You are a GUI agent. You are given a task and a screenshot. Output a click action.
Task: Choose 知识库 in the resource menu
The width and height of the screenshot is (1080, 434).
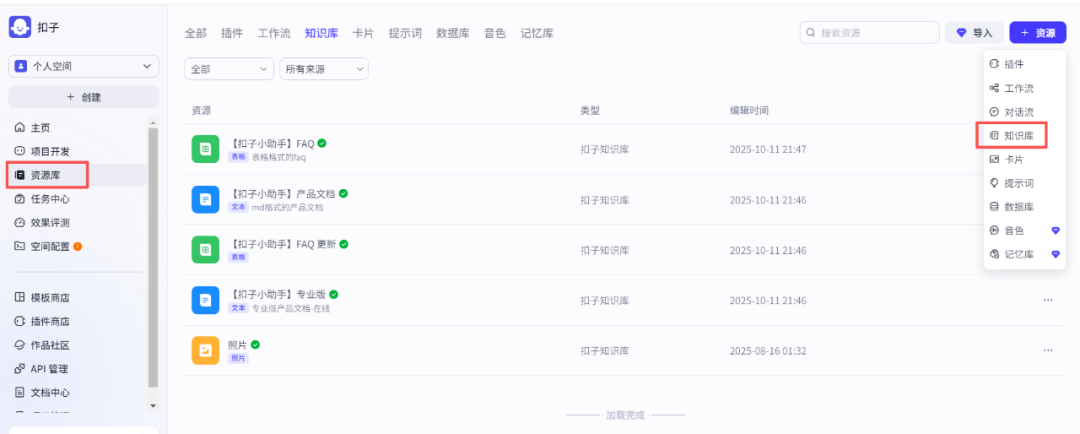[1025, 136]
